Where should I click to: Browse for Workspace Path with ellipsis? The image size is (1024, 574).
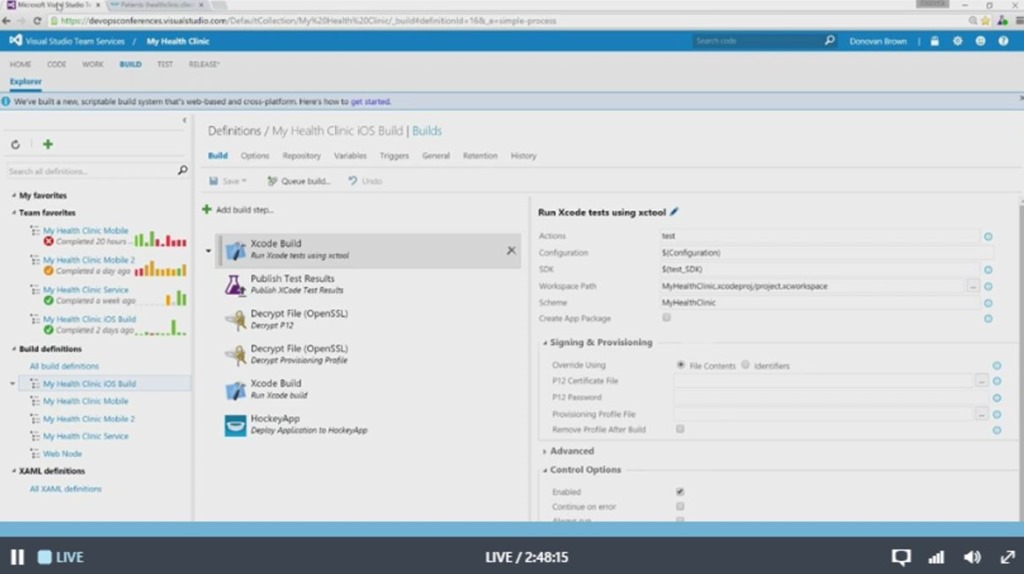(x=972, y=286)
